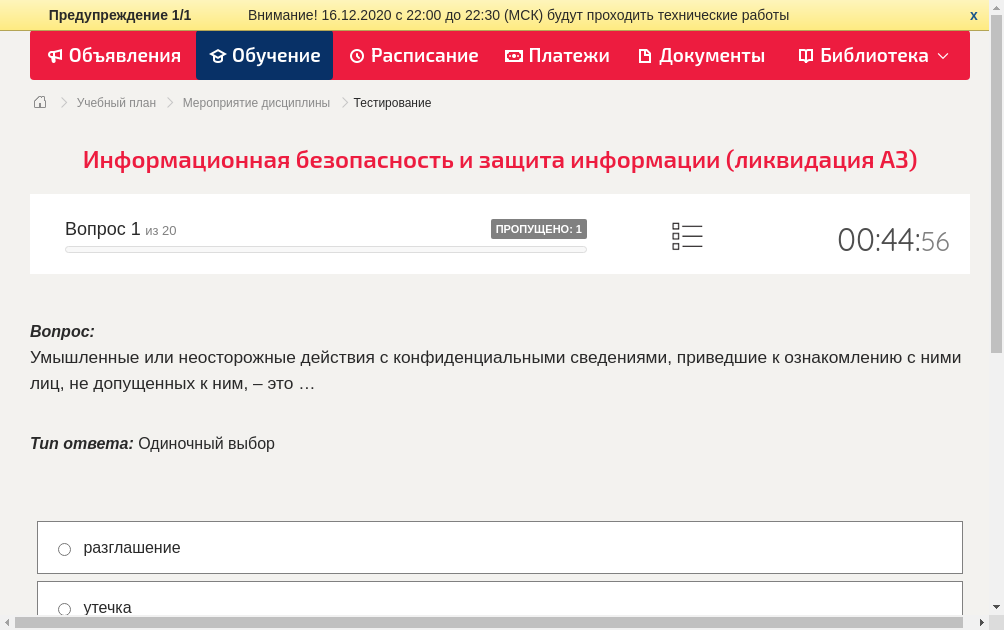Image resolution: width=1004 pixels, height=630 pixels.
Task: Click the home icon in breadcrumbs
Action: [40, 102]
